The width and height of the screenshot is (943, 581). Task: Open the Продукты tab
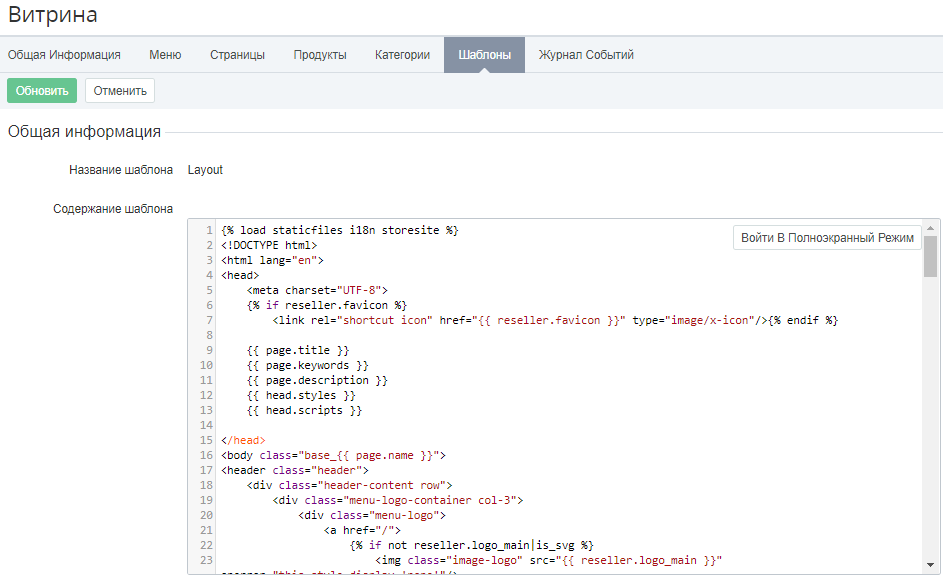coord(320,55)
